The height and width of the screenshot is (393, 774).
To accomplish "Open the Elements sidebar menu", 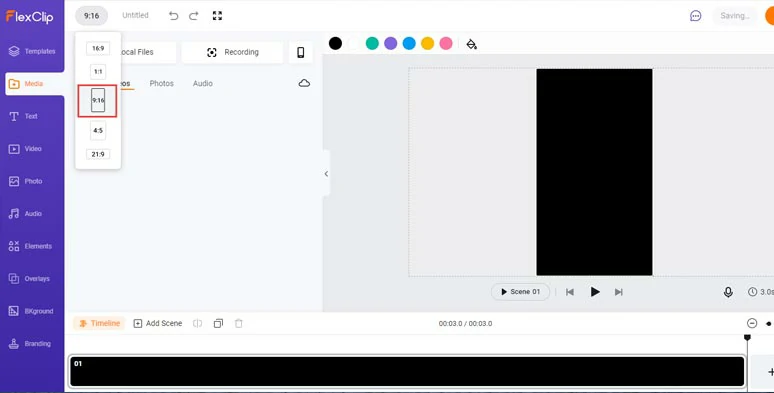I will point(32,246).
